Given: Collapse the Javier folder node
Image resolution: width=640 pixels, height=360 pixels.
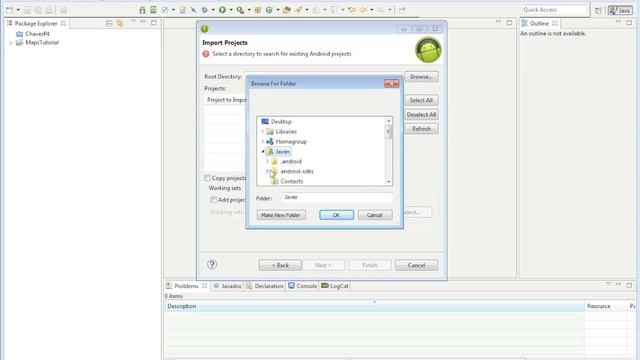Looking at the screenshot, I should click(x=262, y=151).
